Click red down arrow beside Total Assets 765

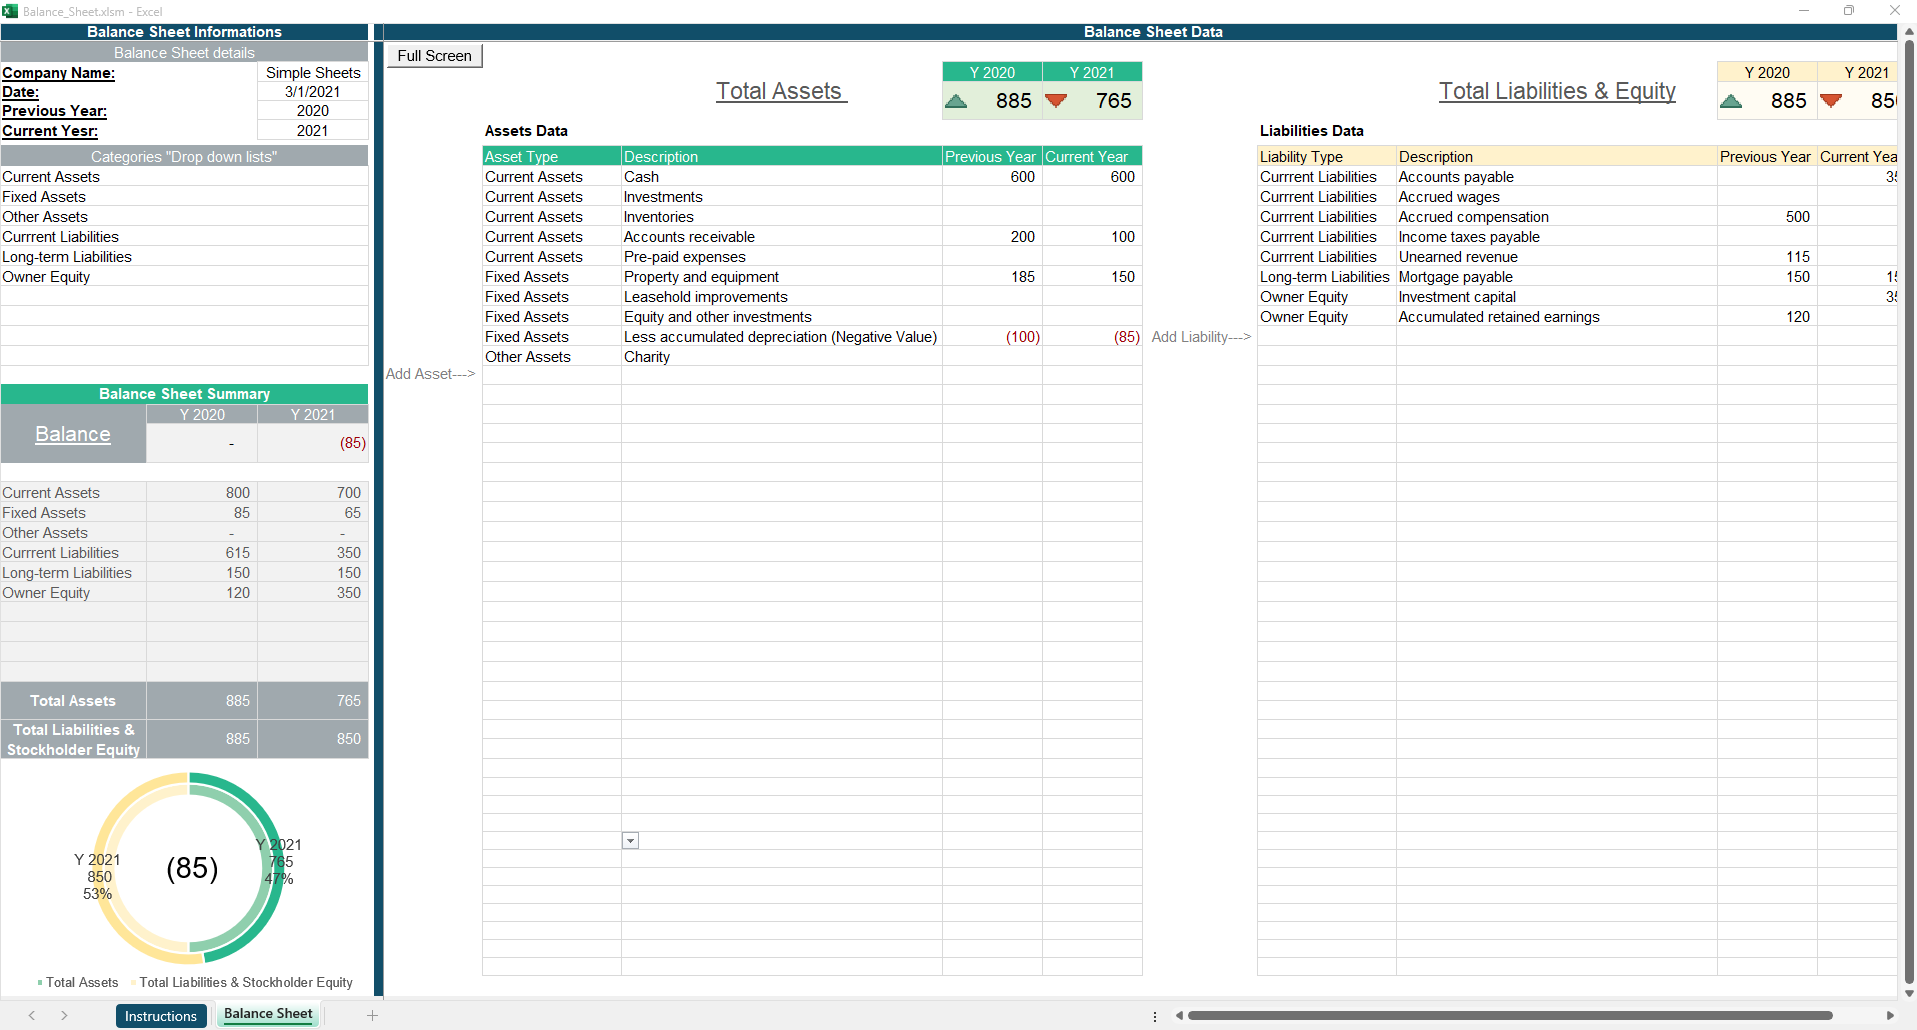[1056, 101]
